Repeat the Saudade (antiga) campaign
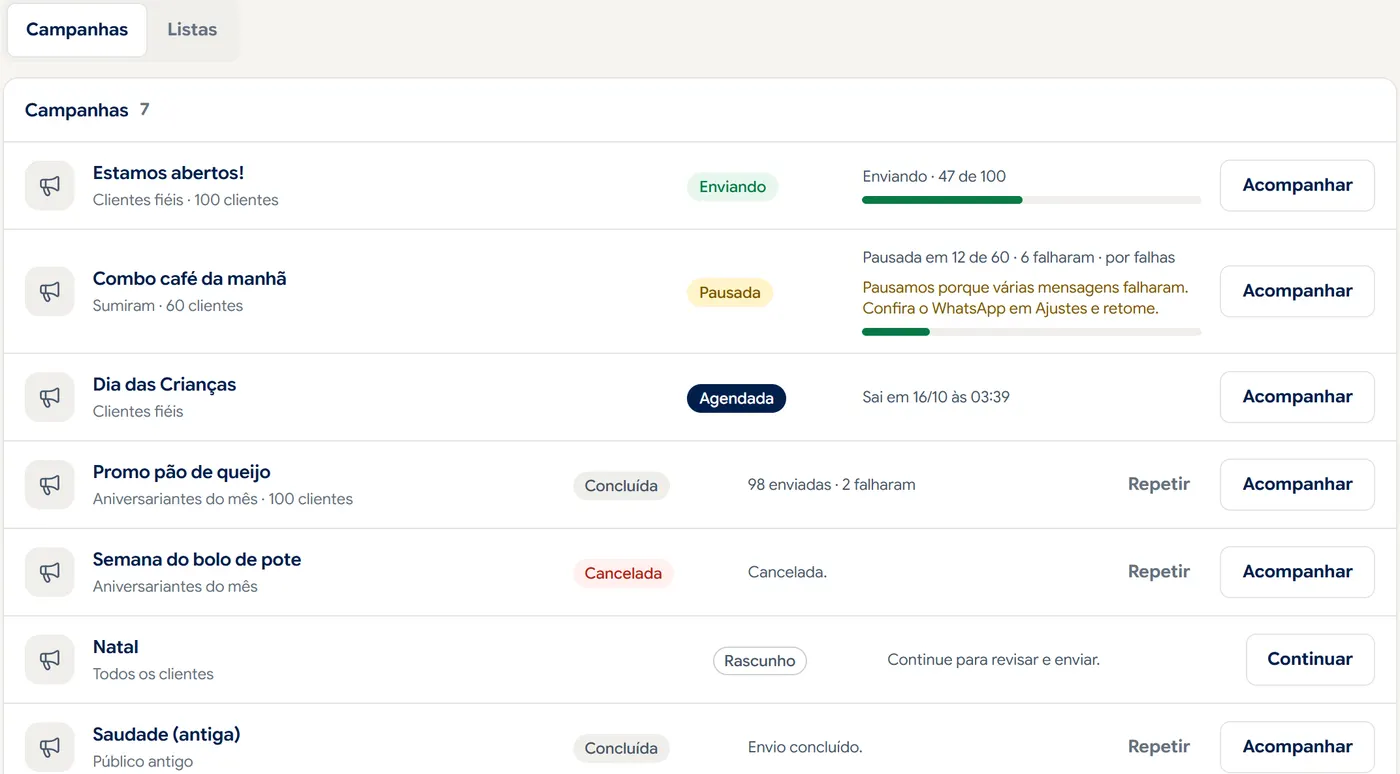1400x774 pixels. 1159,747
